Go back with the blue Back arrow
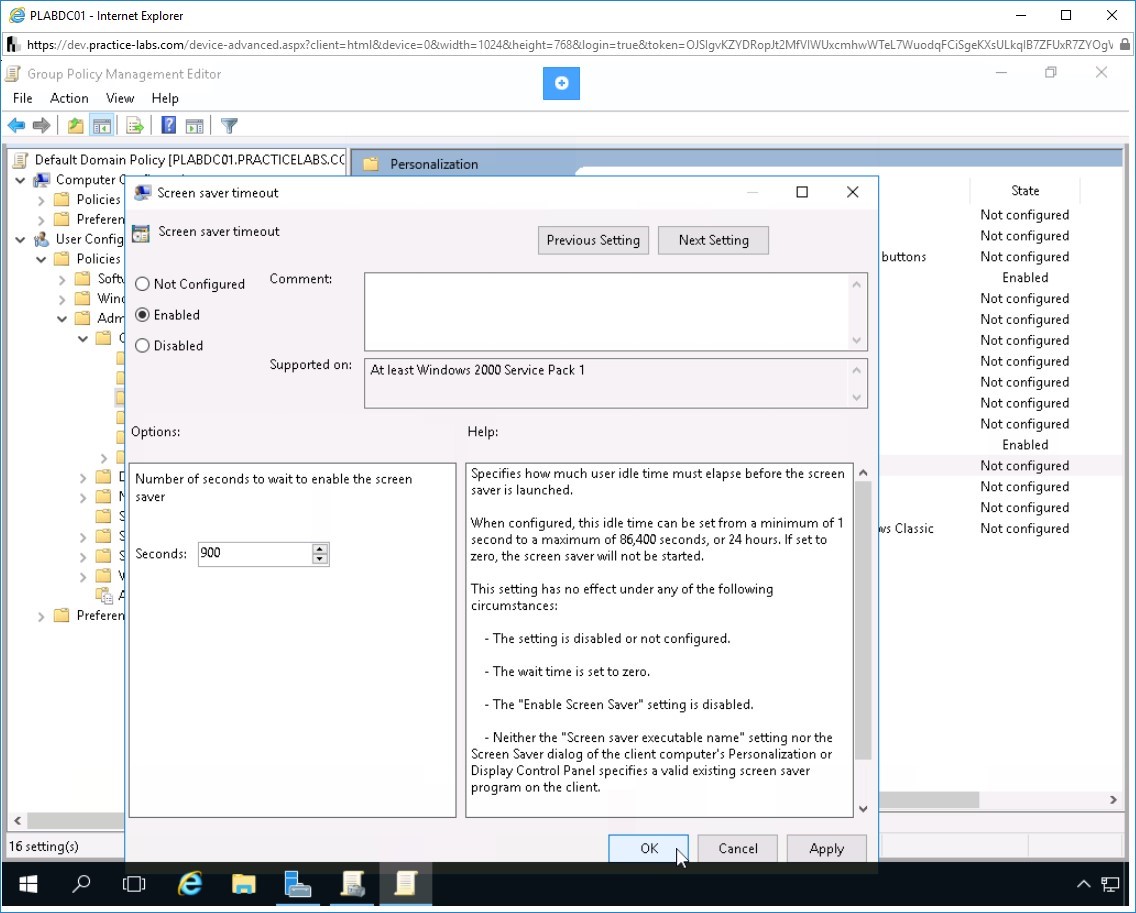 (x=17, y=125)
